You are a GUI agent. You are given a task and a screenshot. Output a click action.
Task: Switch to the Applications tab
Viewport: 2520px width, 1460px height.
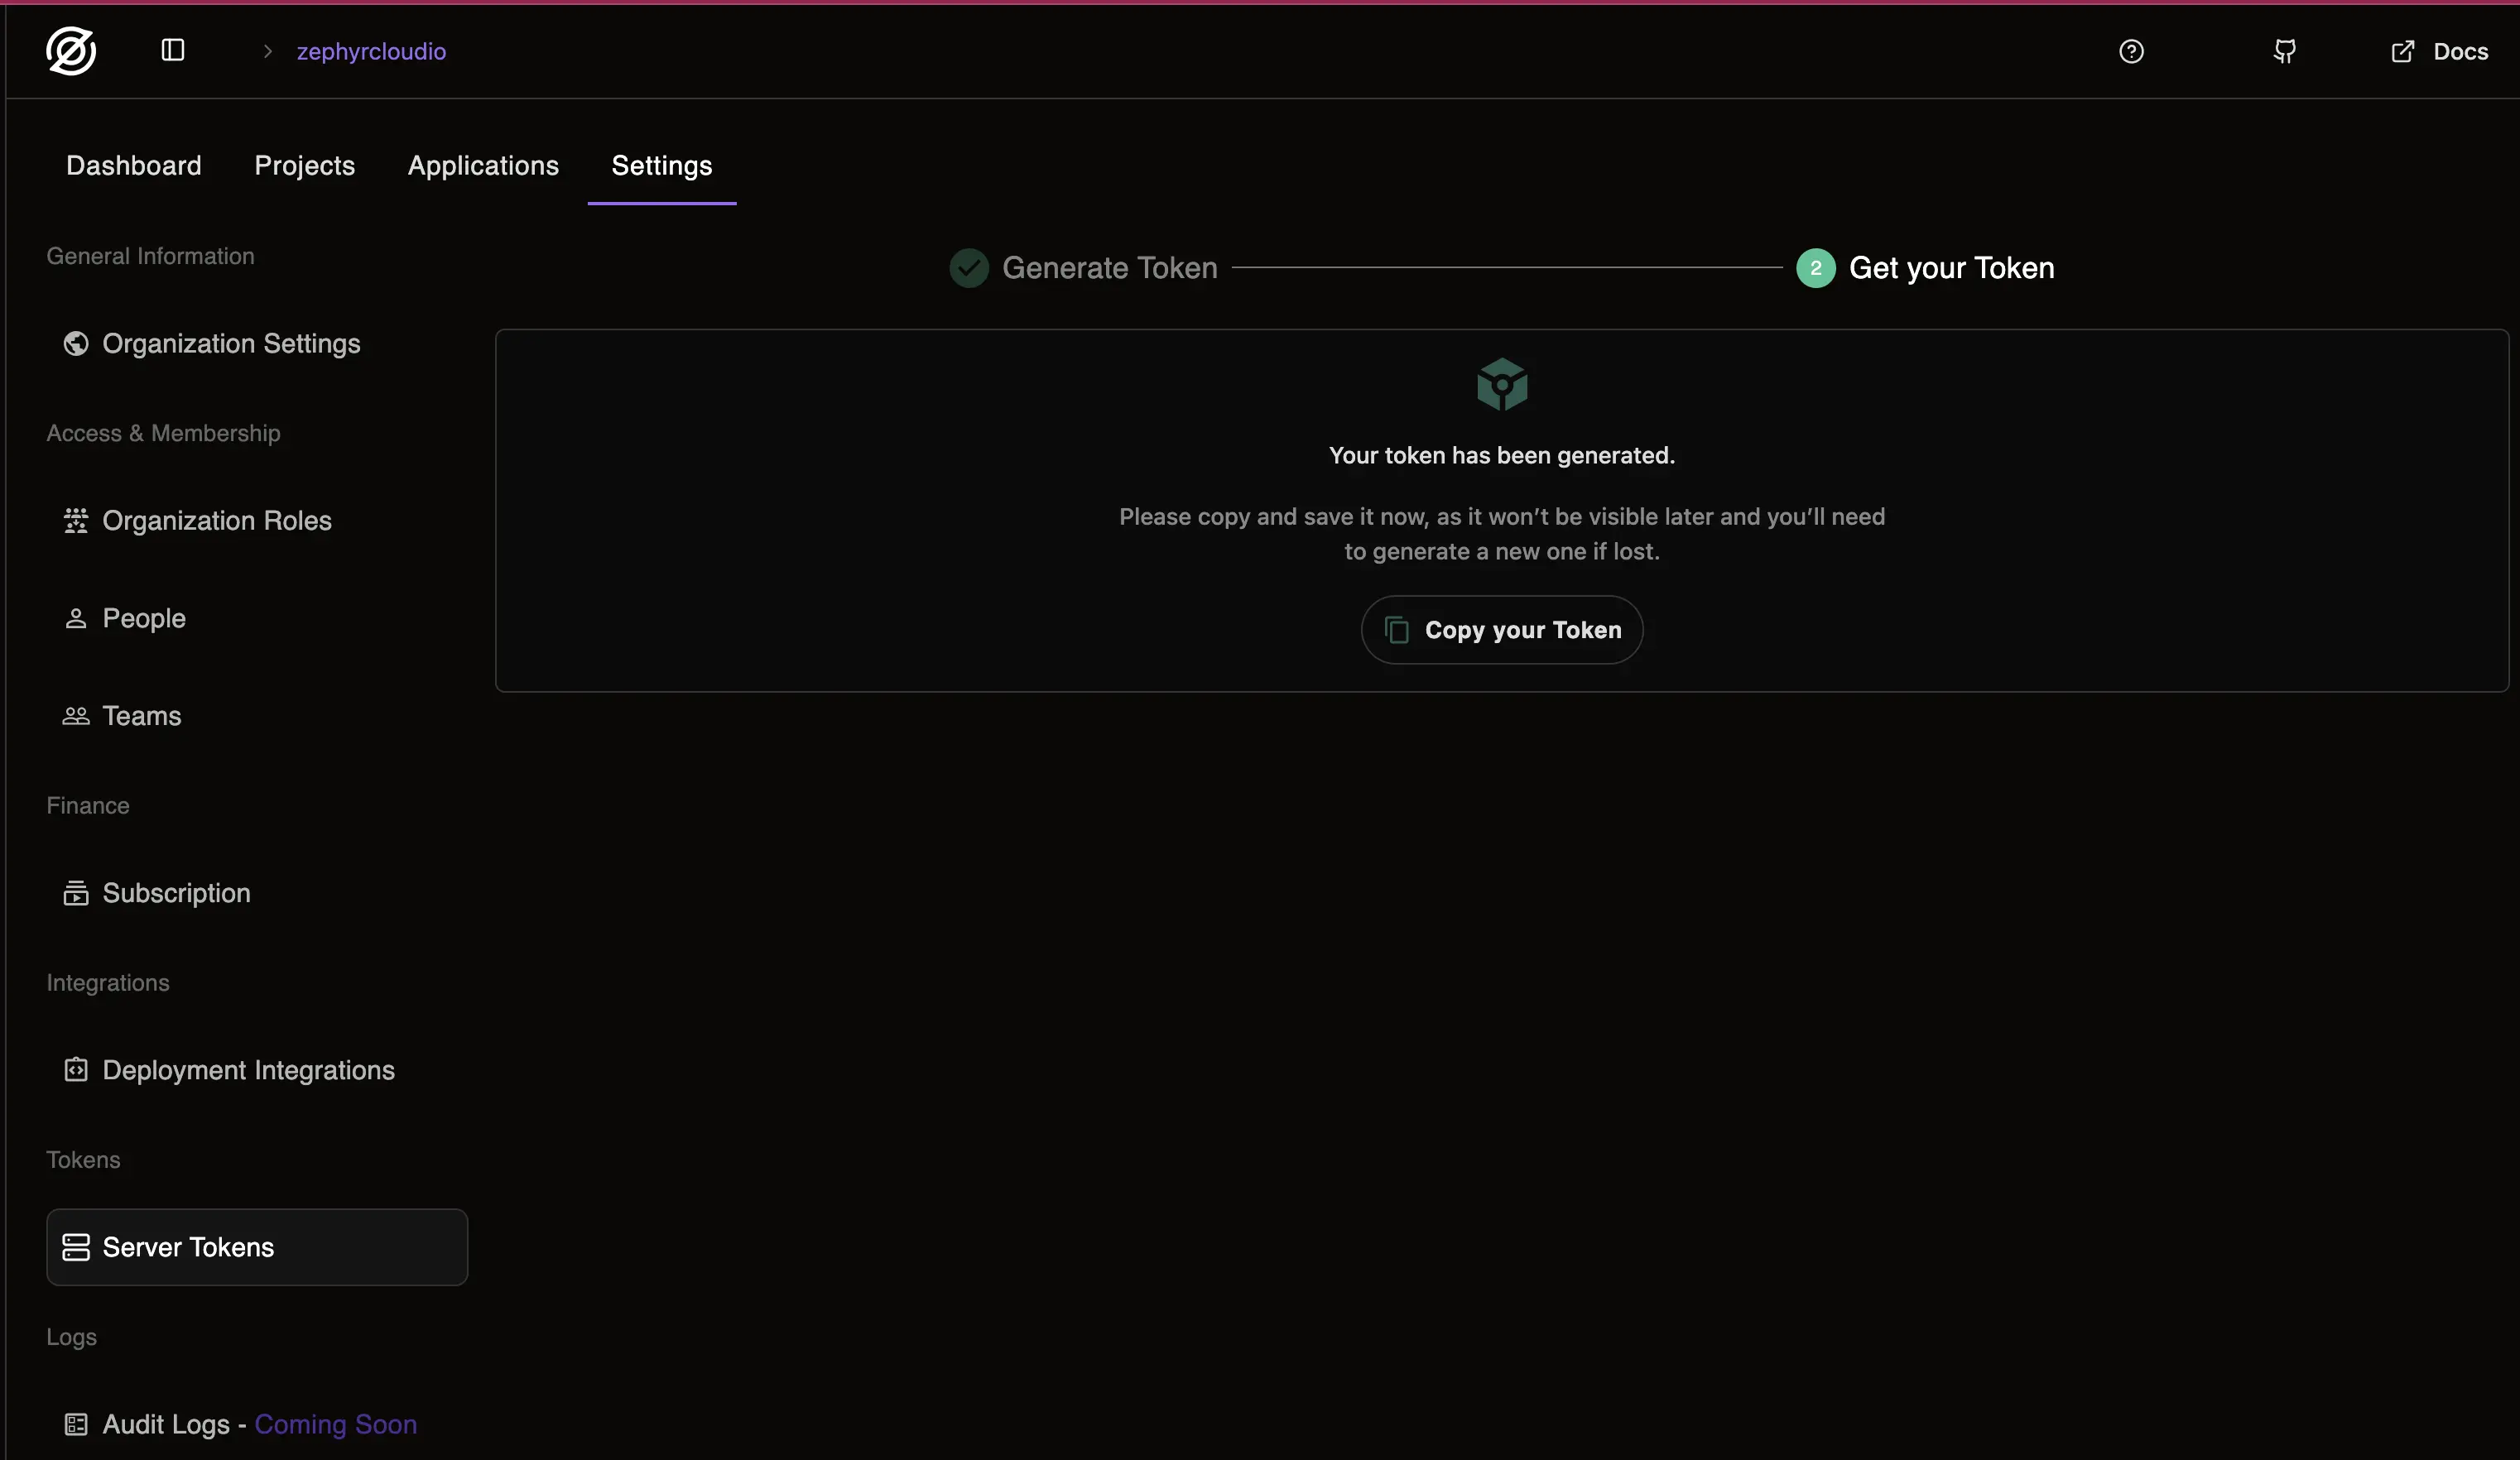point(482,165)
